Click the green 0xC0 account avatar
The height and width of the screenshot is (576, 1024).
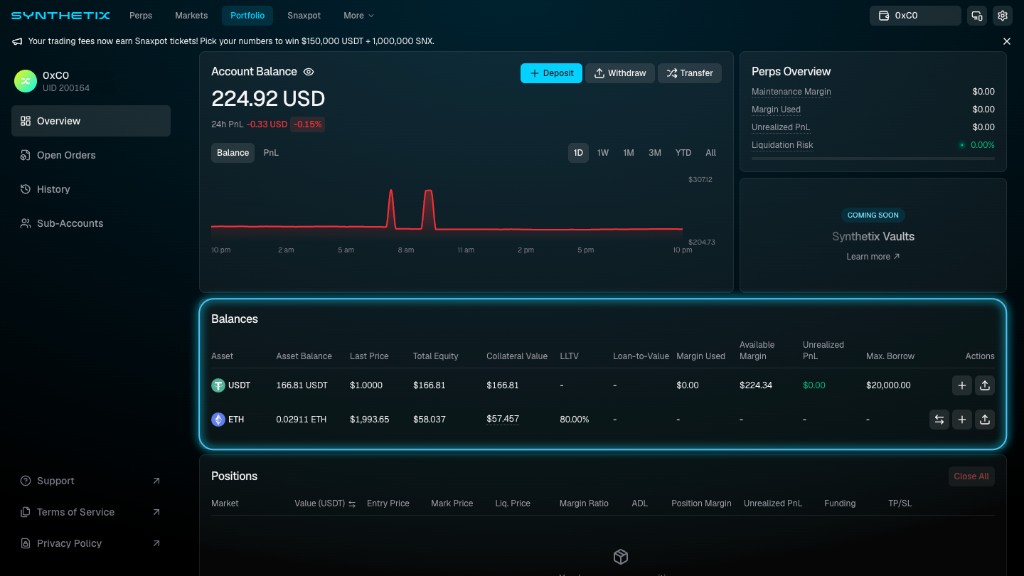click(25, 81)
